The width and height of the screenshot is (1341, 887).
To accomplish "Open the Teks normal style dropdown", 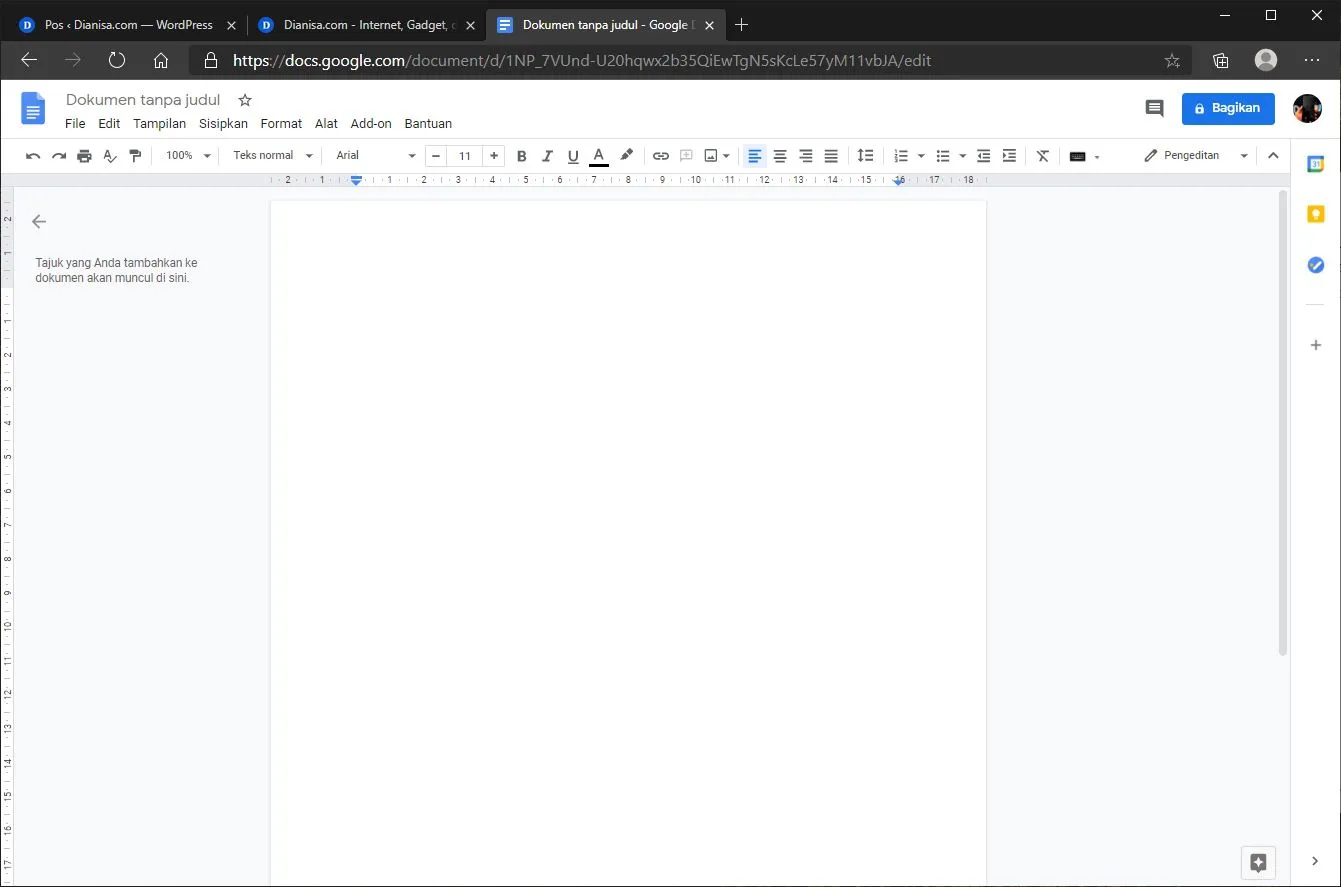I will (268, 156).
